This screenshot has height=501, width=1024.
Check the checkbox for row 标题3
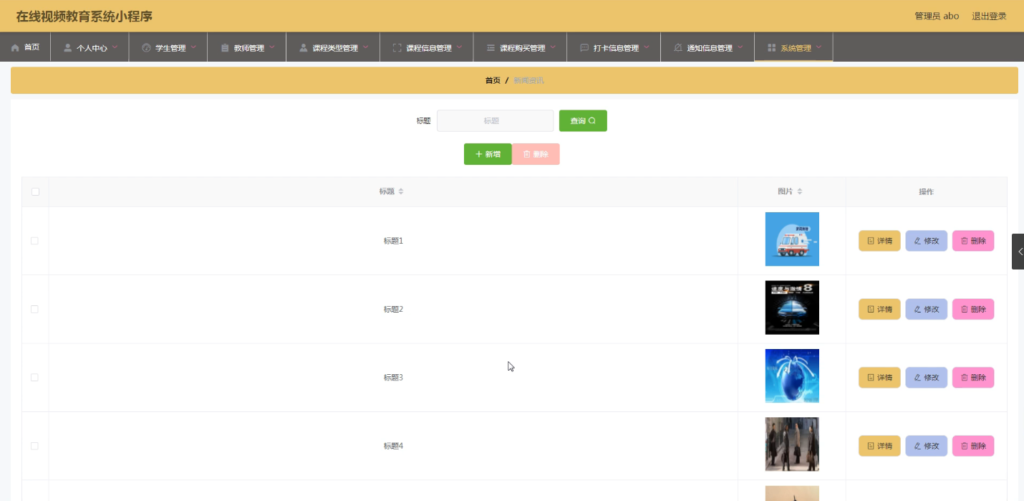tap(35, 378)
